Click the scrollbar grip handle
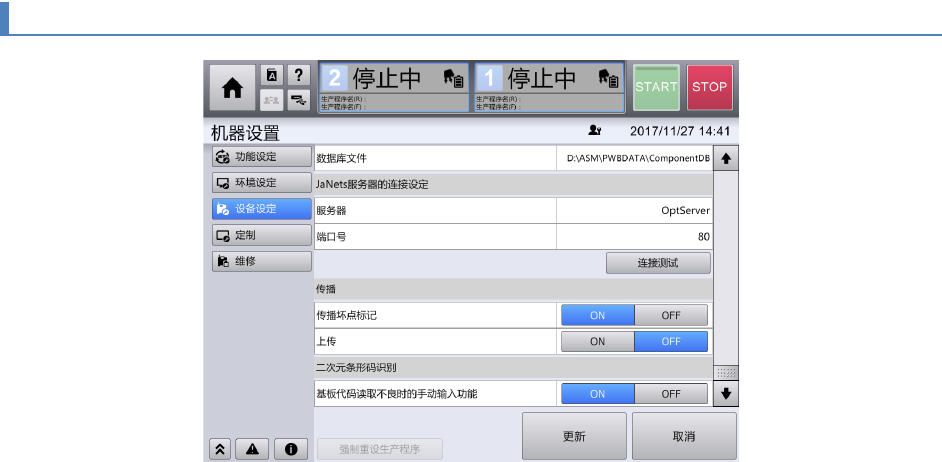Viewport: 942px width, 462px height. click(726, 372)
